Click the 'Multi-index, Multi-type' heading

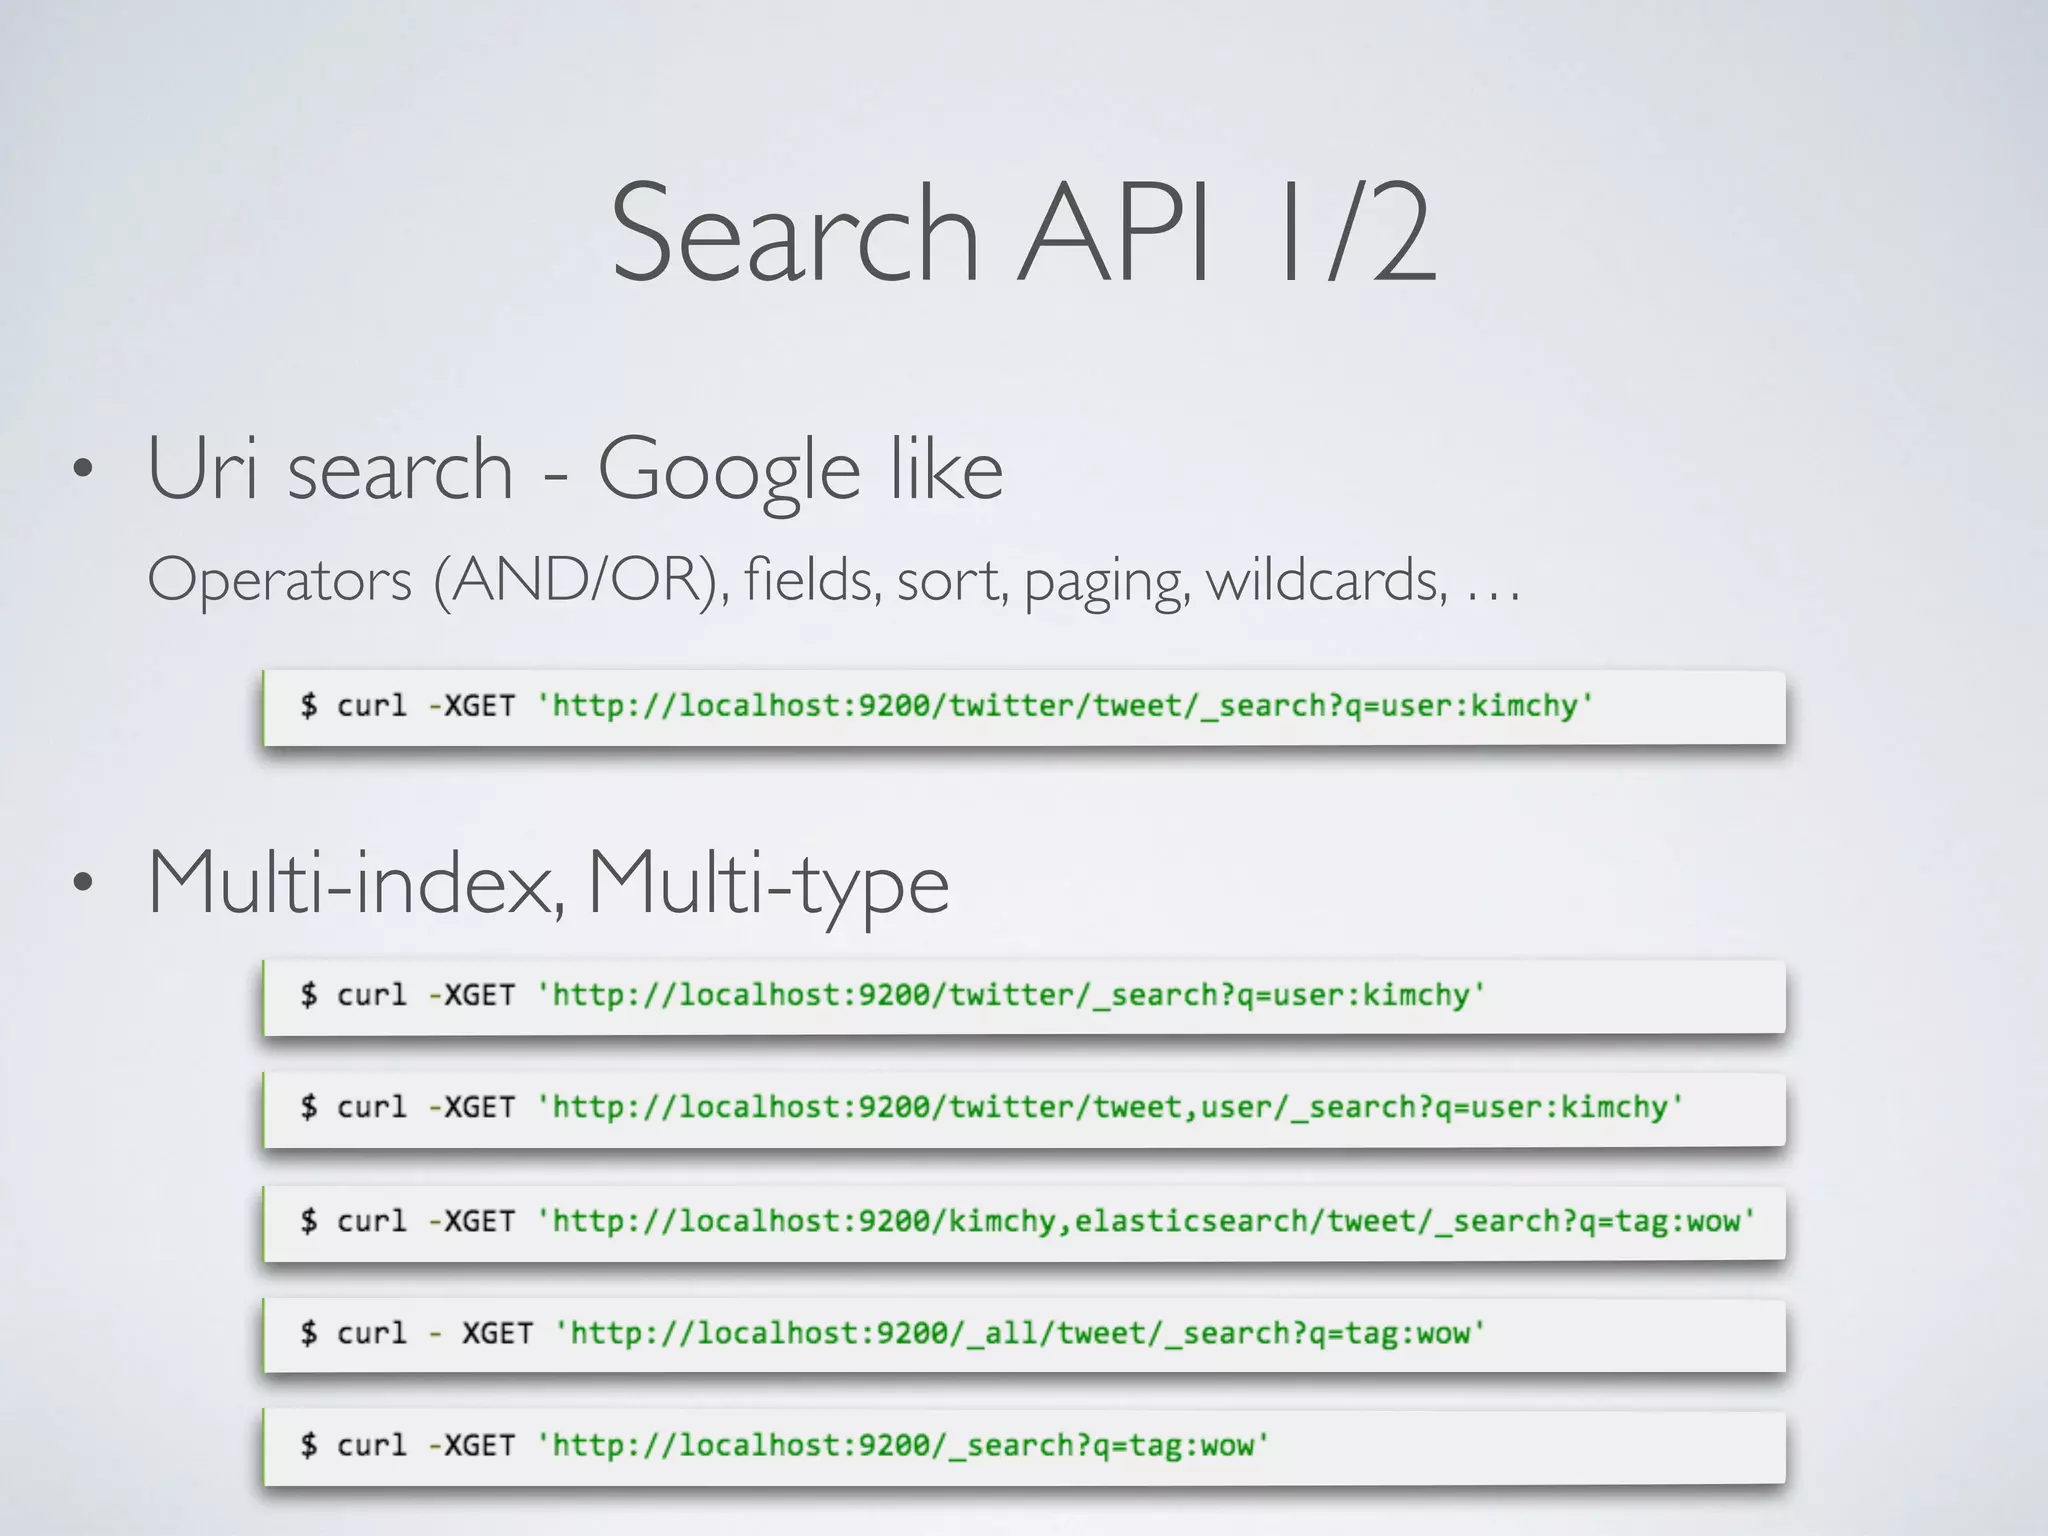[x=548, y=882]
